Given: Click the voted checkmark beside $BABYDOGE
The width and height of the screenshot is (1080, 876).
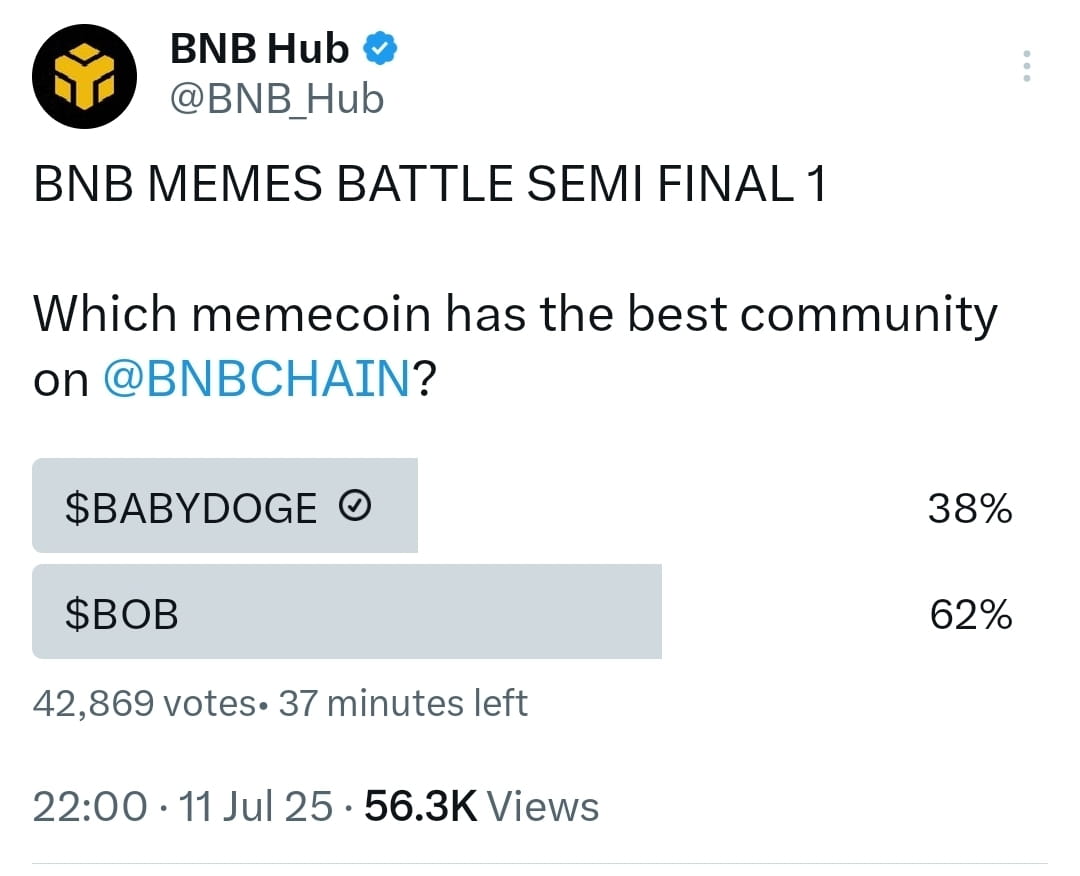Looking at the screenshot, I should [x=355, y=506].
